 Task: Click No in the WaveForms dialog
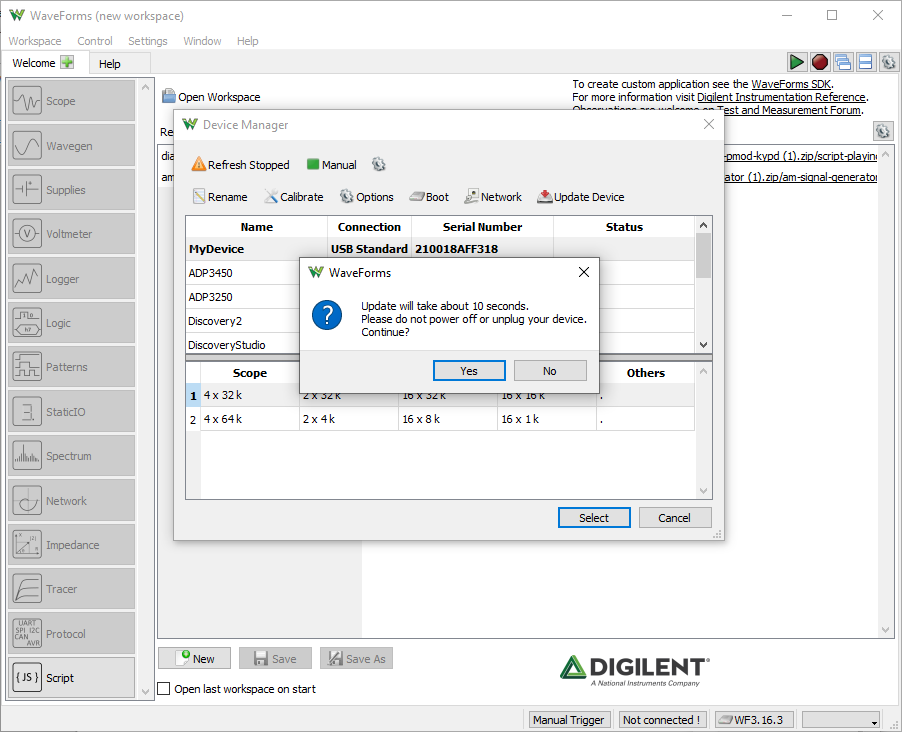pyautogui.click(x=550, y=371)
